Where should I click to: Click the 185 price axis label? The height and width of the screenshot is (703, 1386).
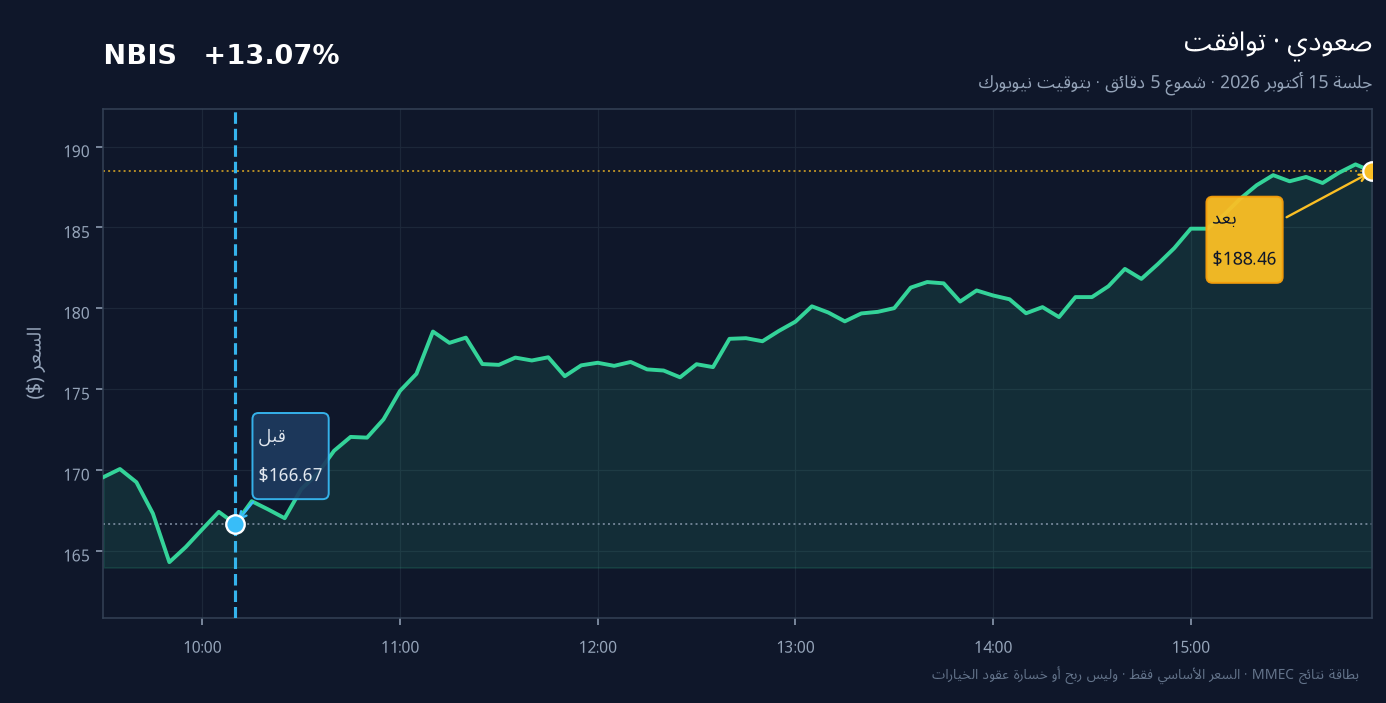click(x=78, y=231)
